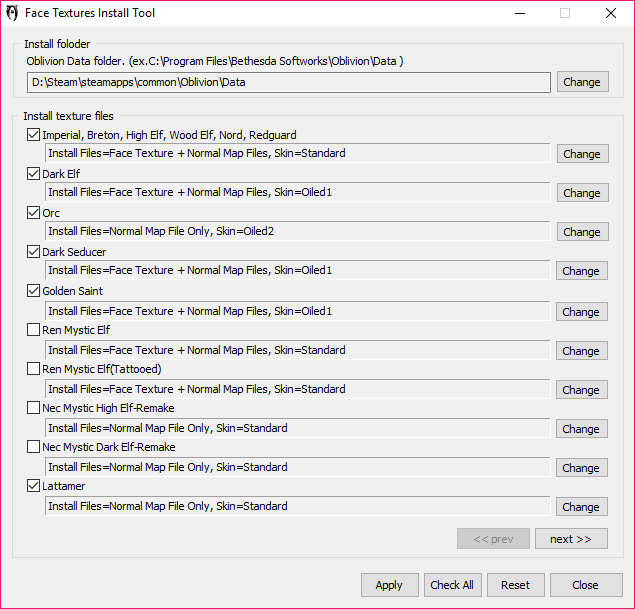Reset the texture selections

tap(515, 585)
